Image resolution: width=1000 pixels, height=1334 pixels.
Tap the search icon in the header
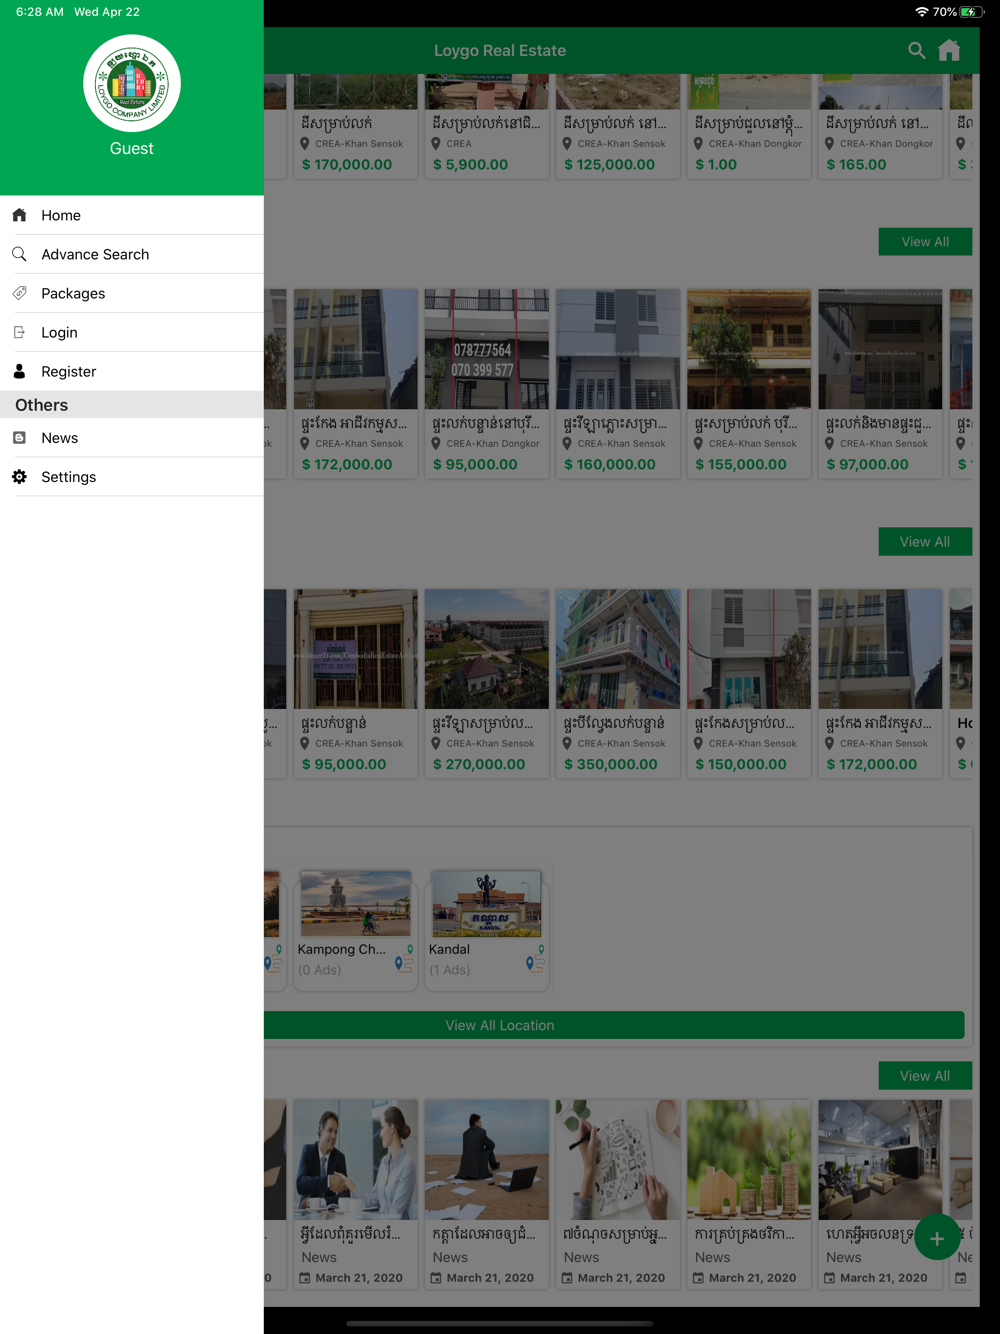pos(916,50)
